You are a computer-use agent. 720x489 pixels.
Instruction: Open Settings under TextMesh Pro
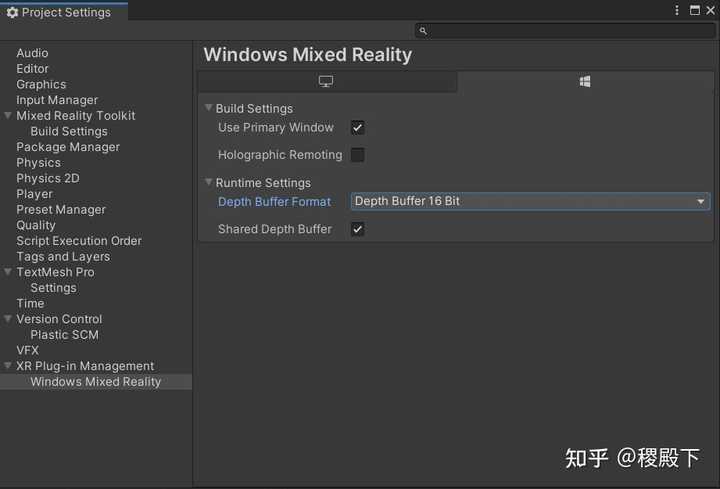(x=53, y=288)
